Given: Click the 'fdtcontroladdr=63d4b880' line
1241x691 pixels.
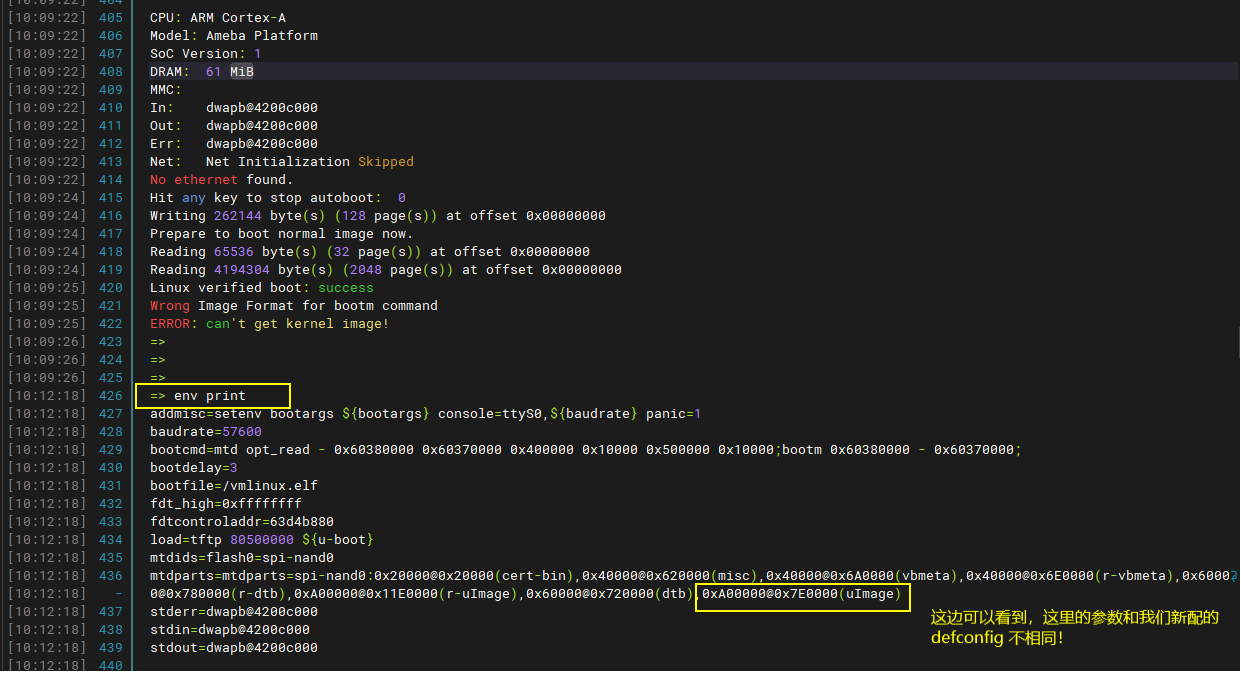Looking at the screenshot, I should click(241, 522).
